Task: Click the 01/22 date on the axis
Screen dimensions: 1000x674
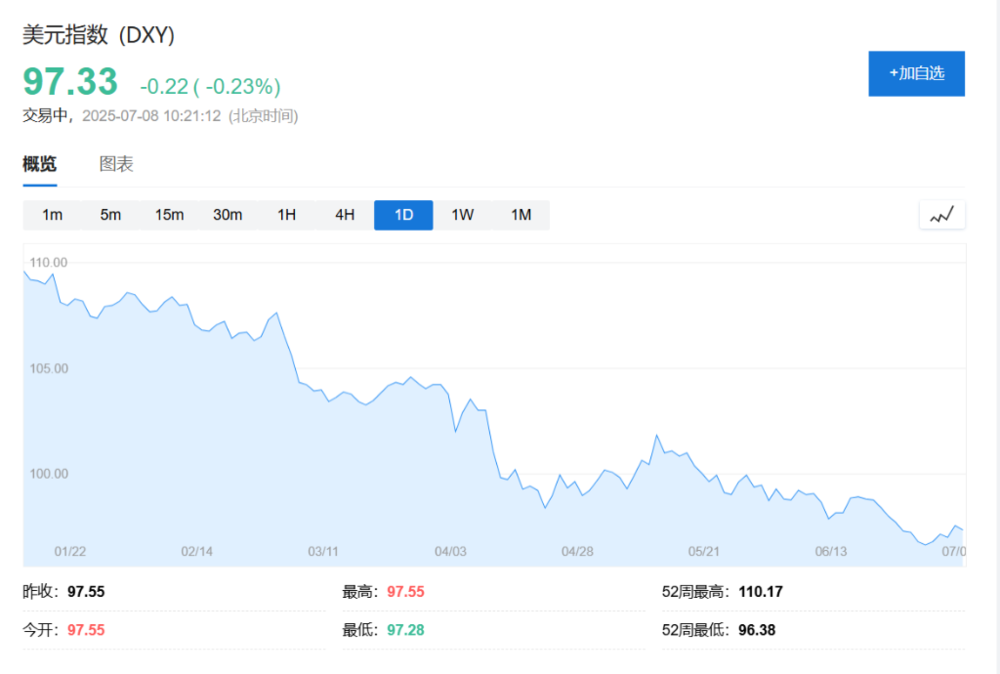Action: click(x=70, y=551)
